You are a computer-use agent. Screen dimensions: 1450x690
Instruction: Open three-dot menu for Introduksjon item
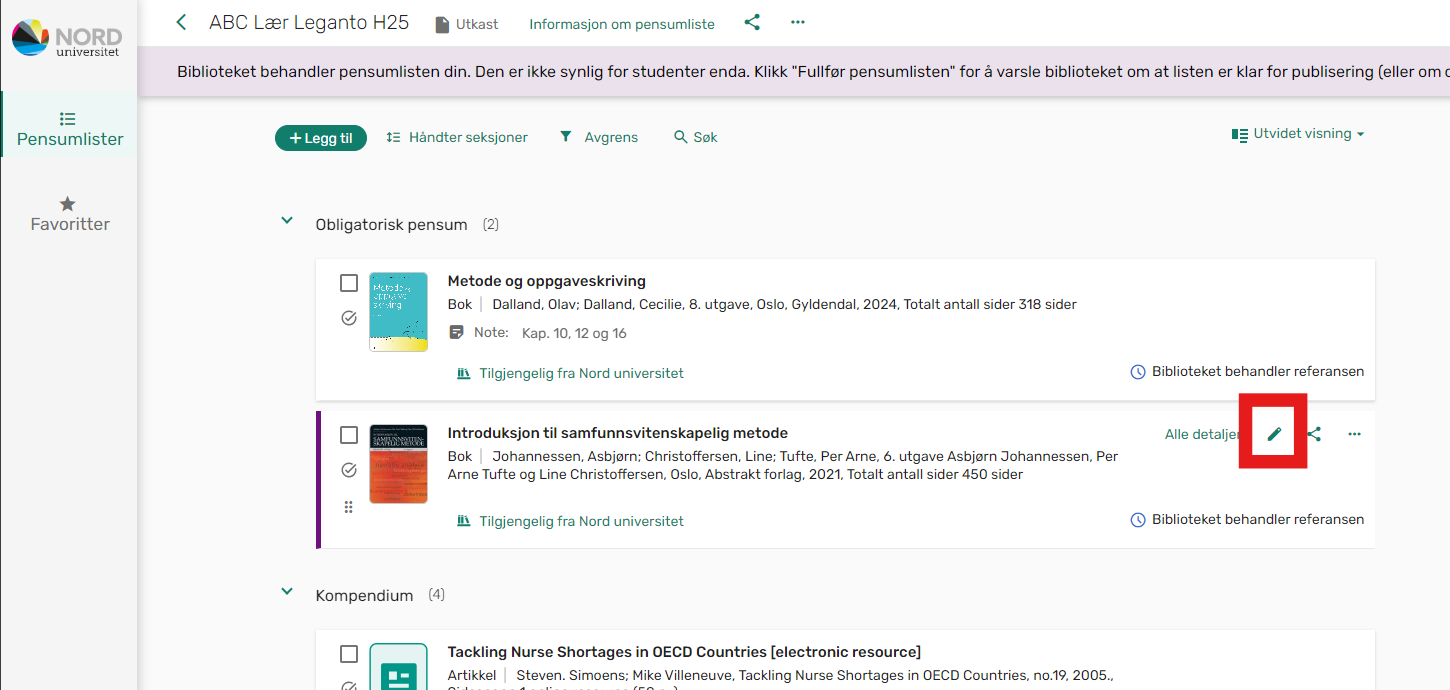(x=1354, y=434)
